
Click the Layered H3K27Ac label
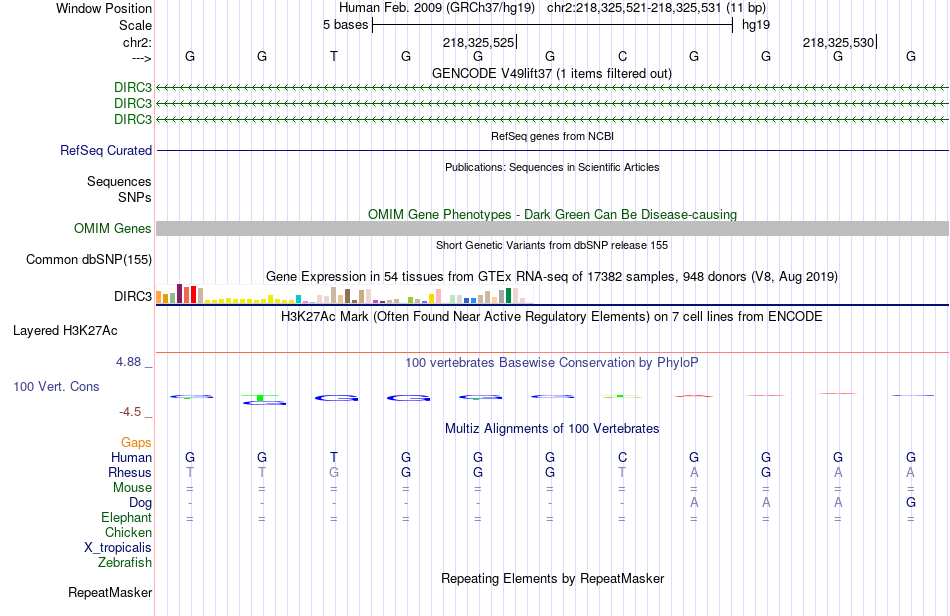pyautogui.click(x=65, y=331)
